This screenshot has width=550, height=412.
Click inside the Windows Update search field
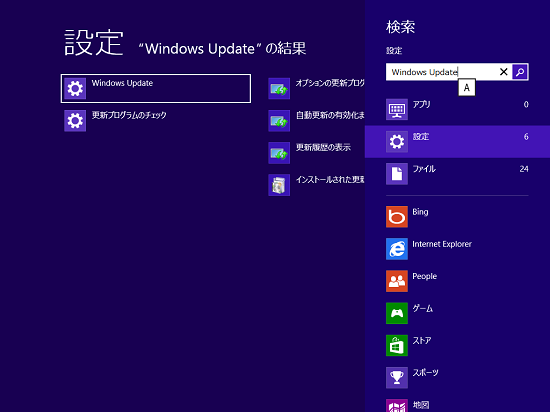pyautogui.click(x=442, y=72)
